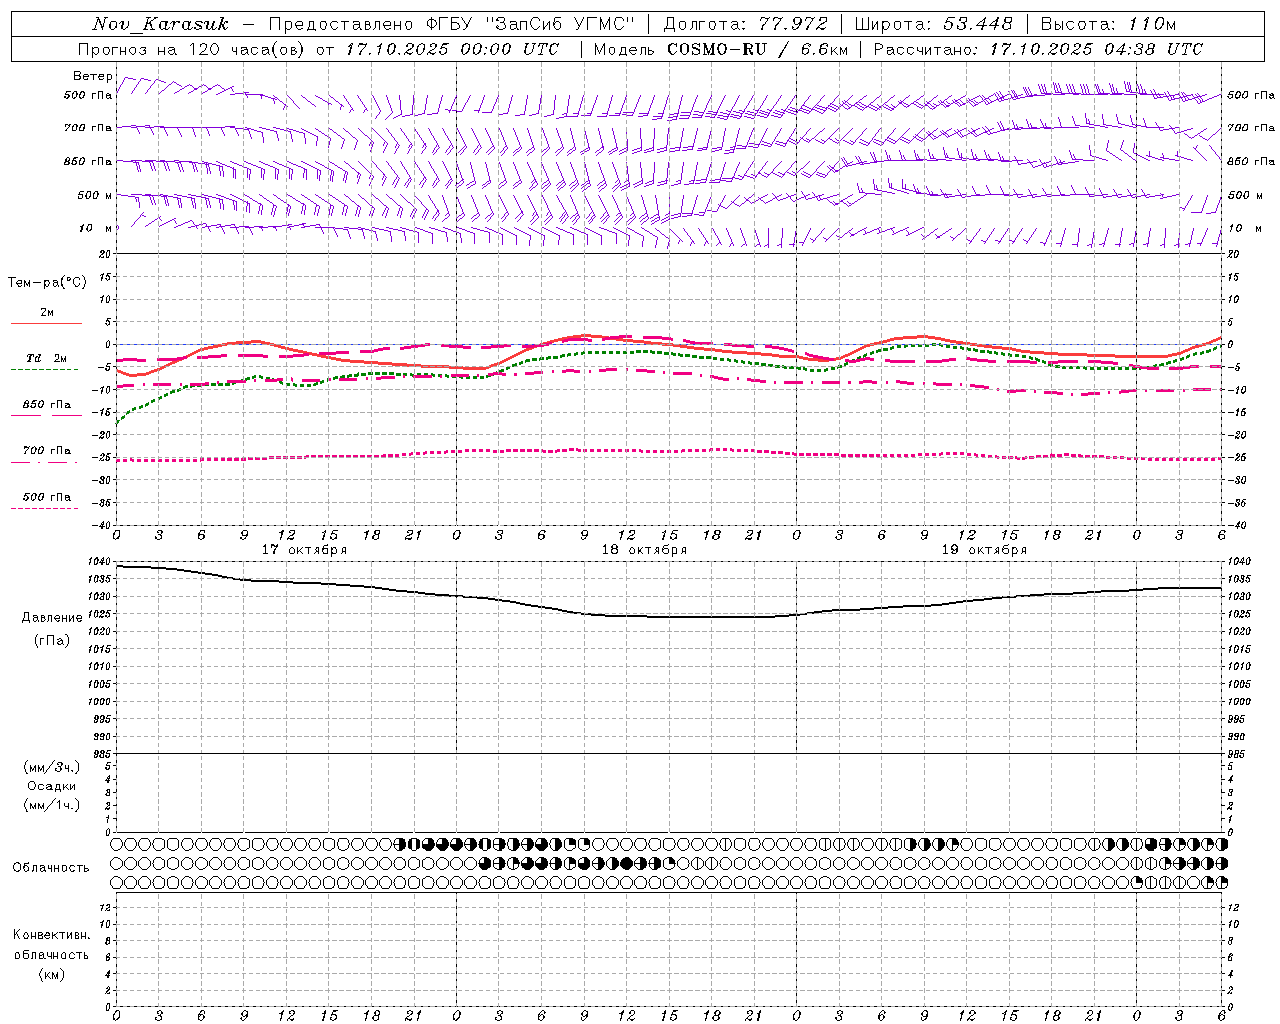Click the '17 октября' date label
Viewport: 1280px width, 1024px height.
(304, 550)
